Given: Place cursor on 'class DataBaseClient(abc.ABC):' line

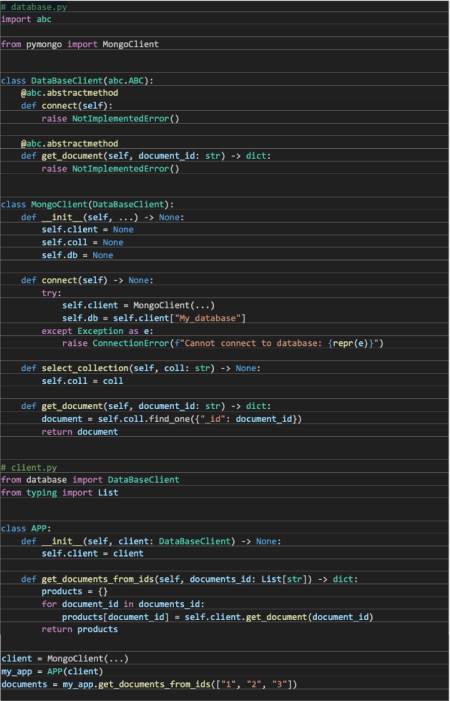Looking at the screenshot, I should [x=77, y=81].
